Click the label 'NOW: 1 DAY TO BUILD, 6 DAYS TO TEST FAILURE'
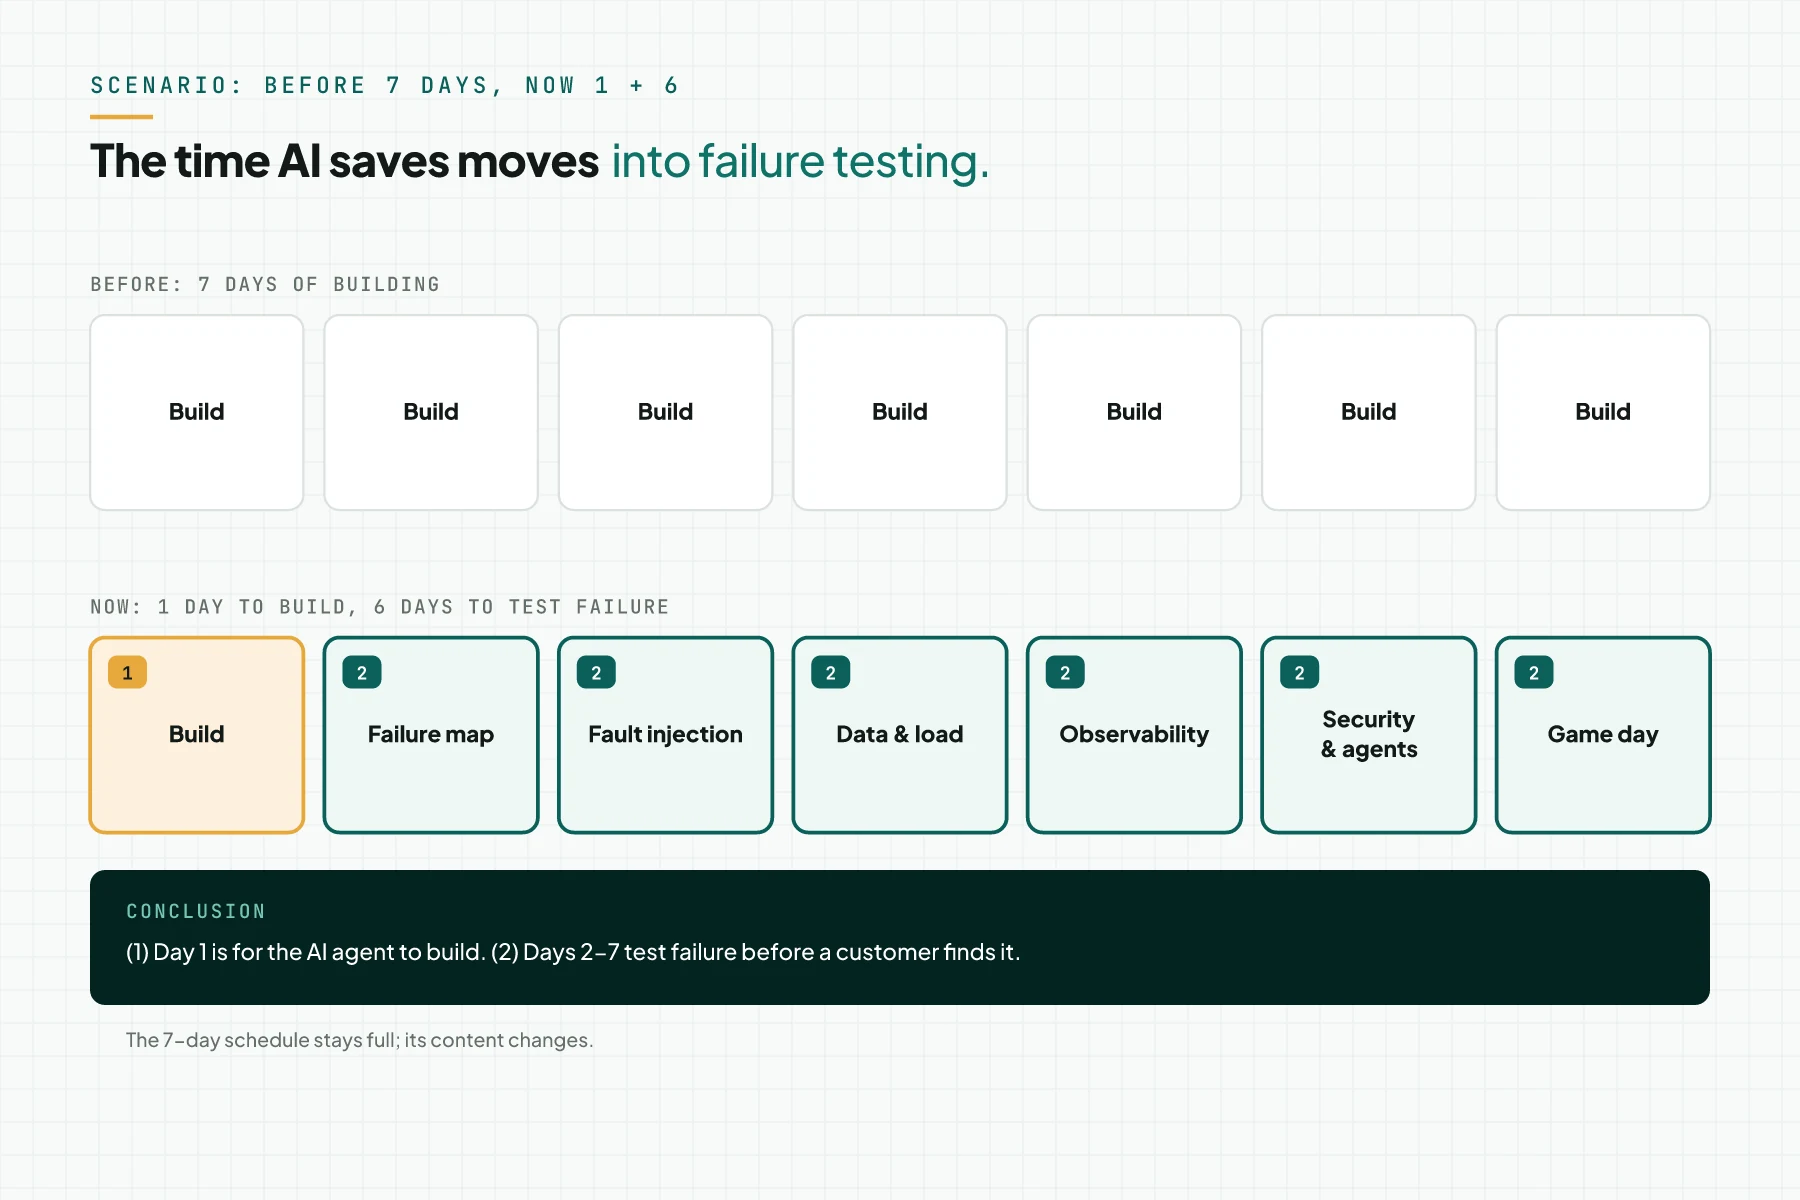The width and height of the screenshot is (1800, 1200). (380, 607)
